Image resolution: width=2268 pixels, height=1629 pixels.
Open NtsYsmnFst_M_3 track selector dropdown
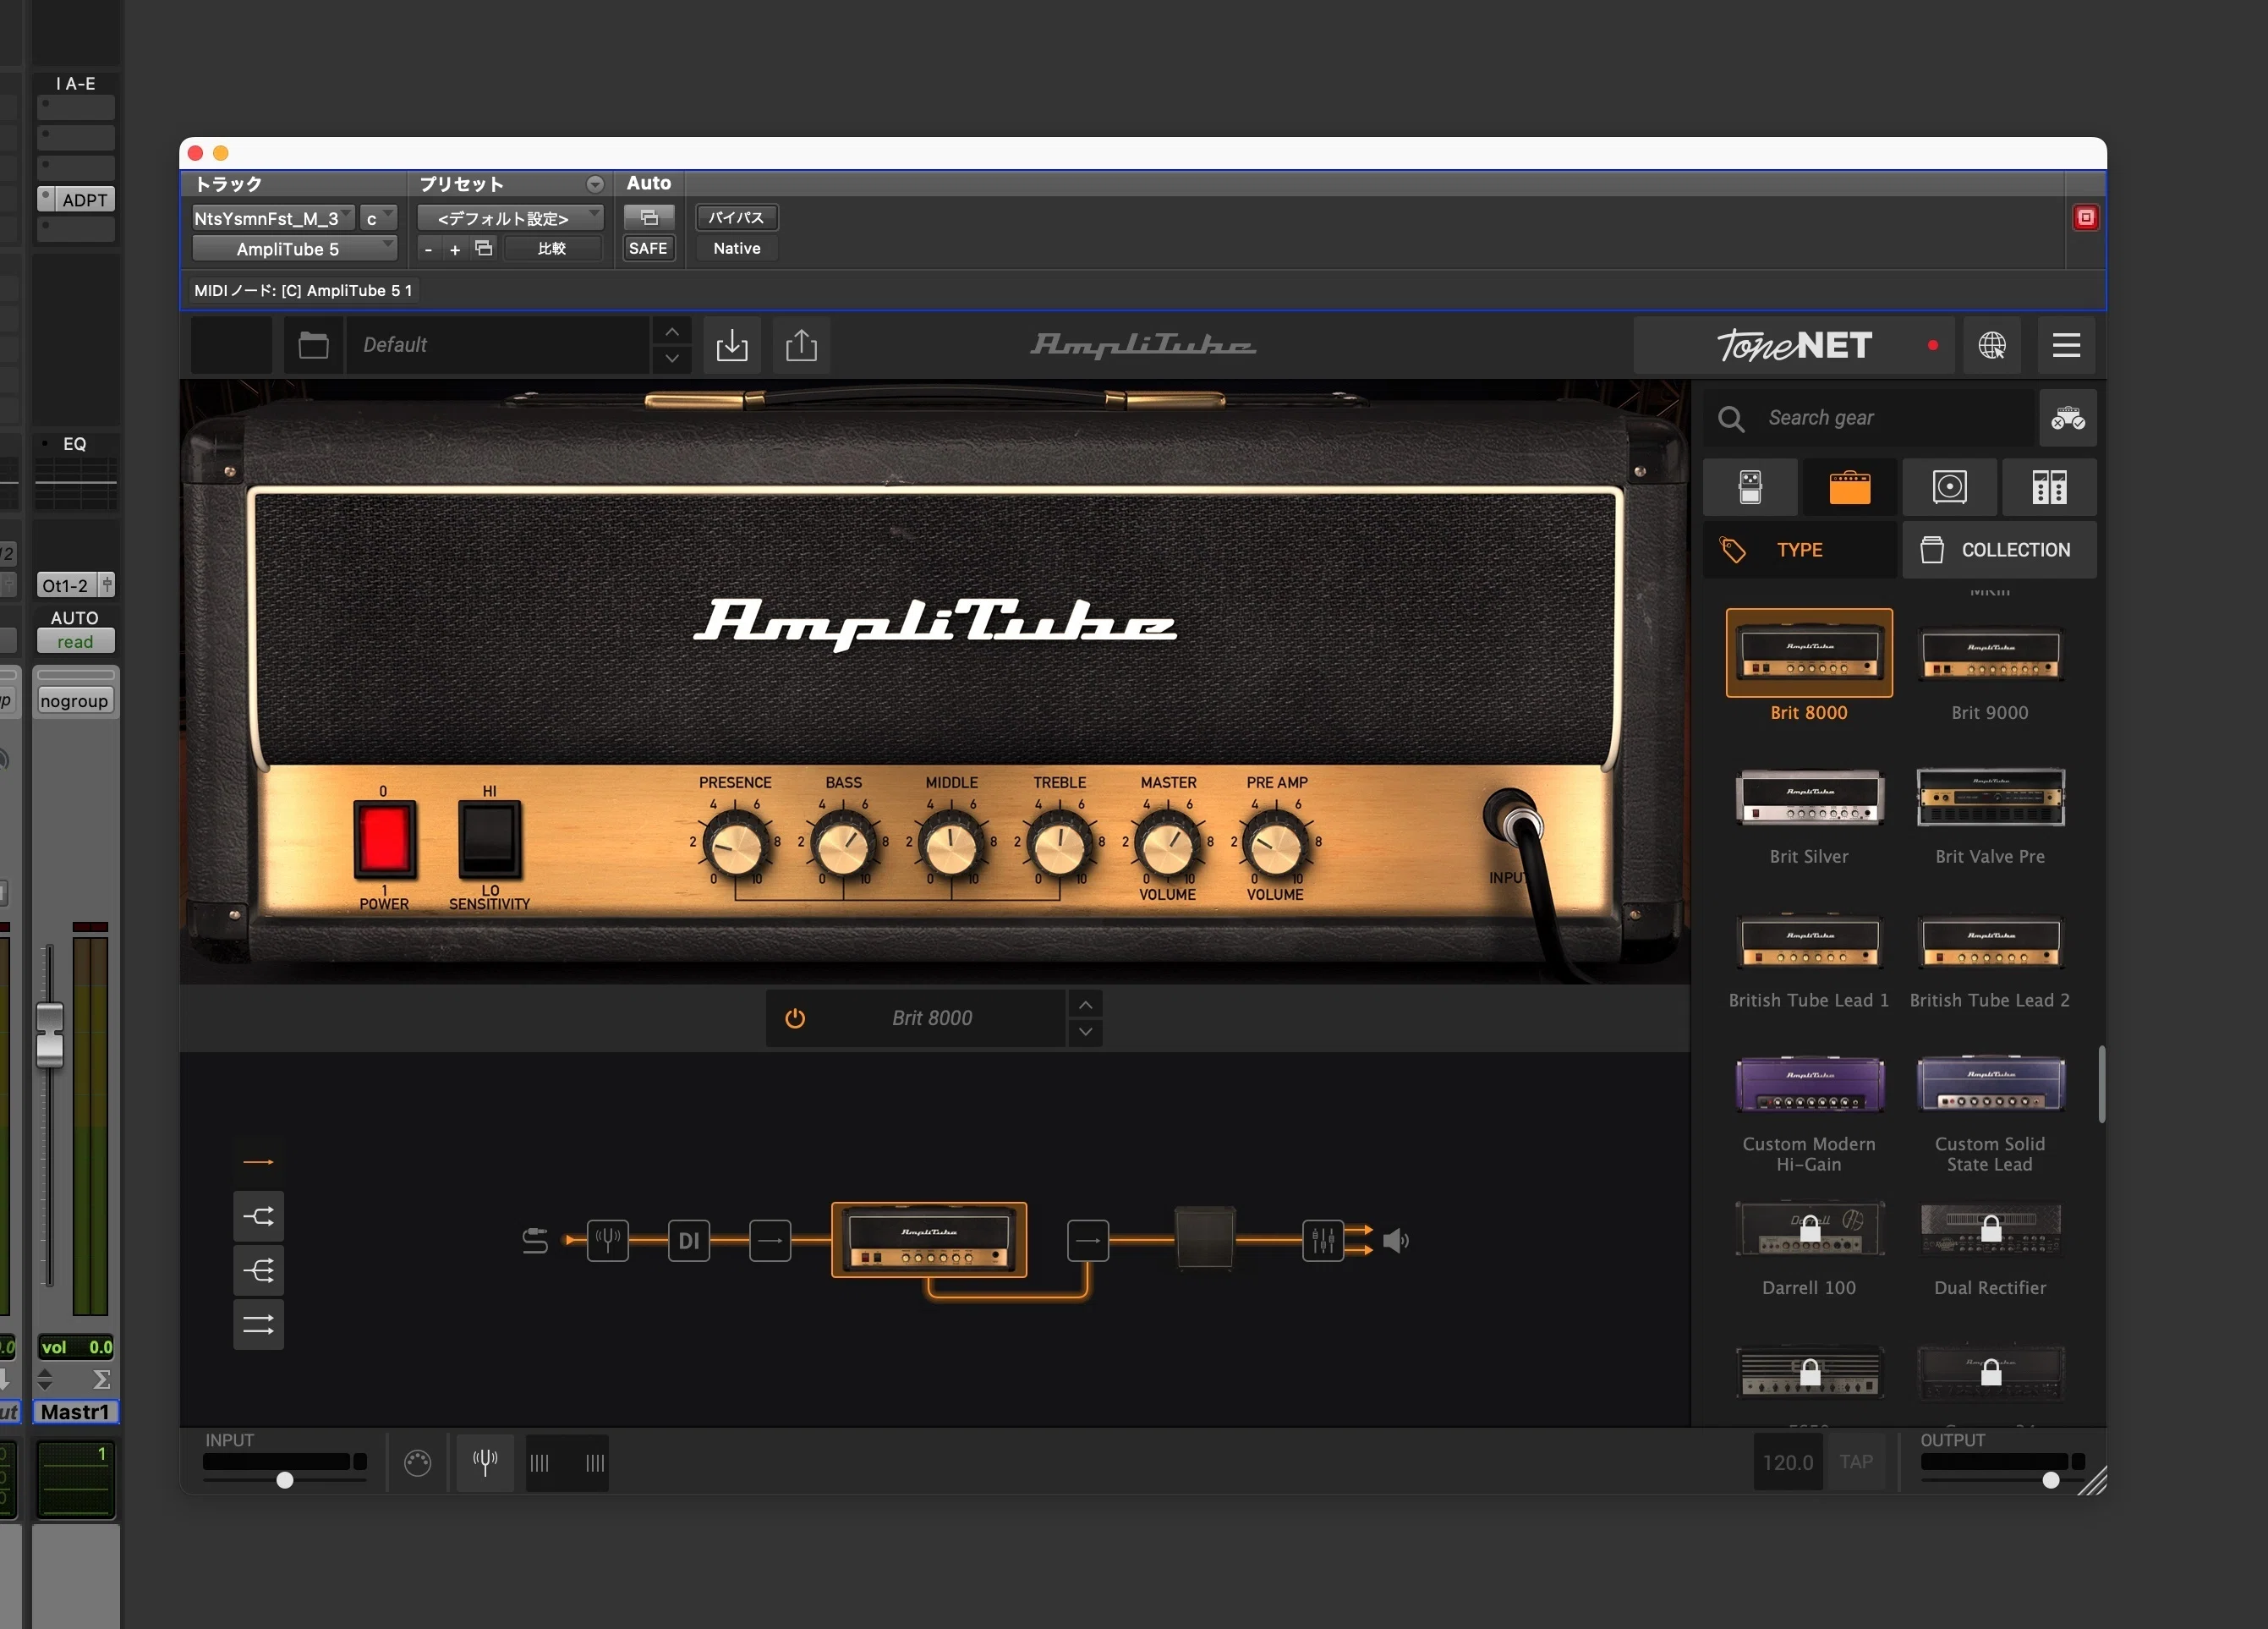[x=273, y=218]
